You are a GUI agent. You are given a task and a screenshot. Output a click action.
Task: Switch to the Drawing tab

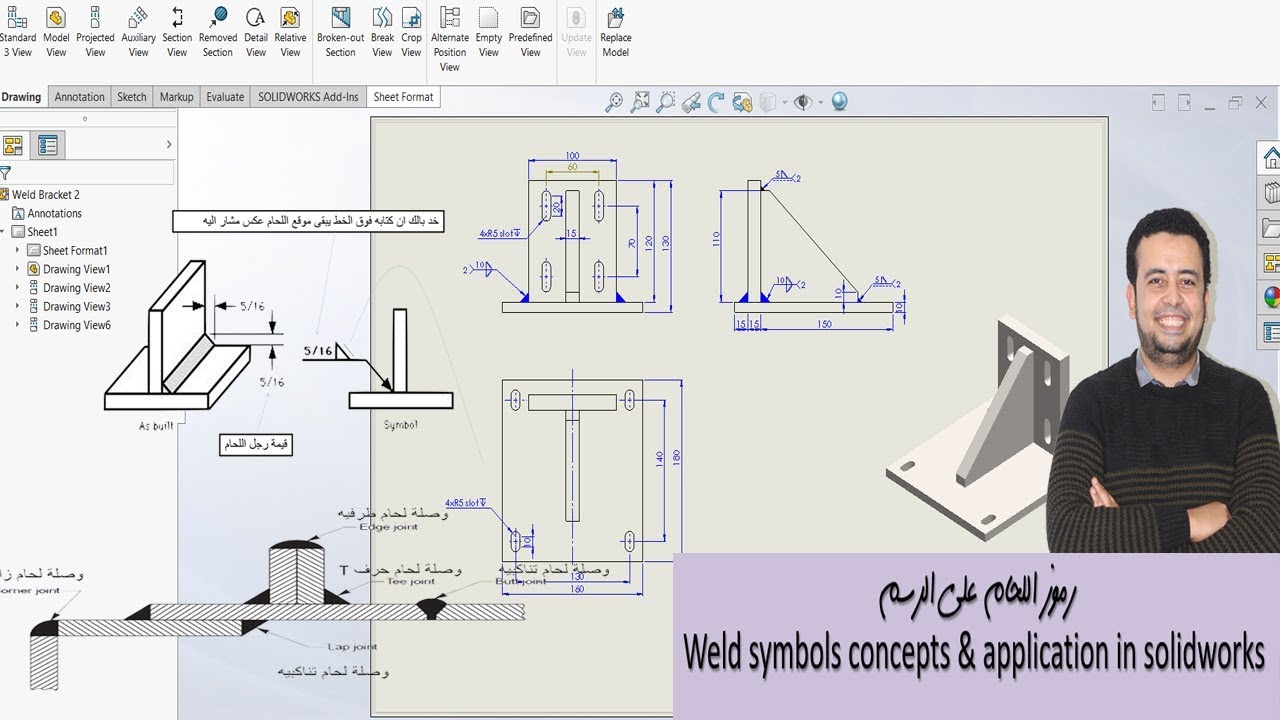point(21,97)
